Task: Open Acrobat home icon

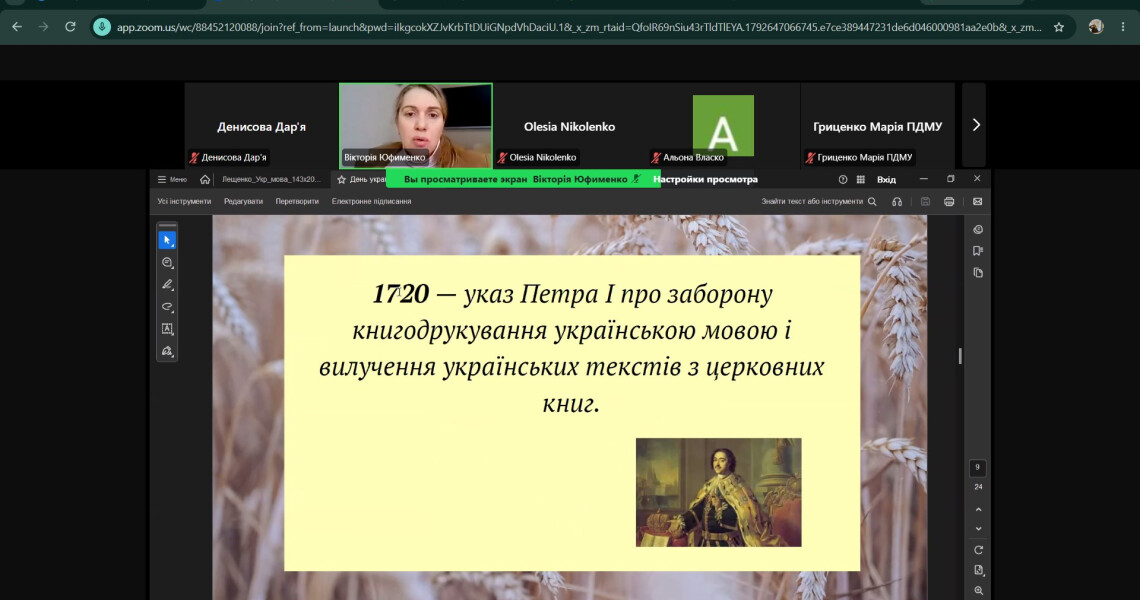Action: (205, 180)
